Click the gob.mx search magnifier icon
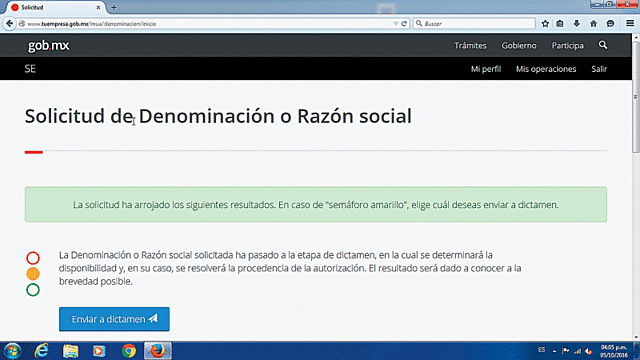 [603, 45]
